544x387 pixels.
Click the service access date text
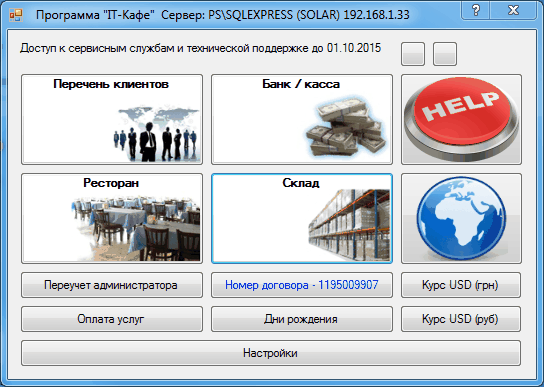(201, 48)
